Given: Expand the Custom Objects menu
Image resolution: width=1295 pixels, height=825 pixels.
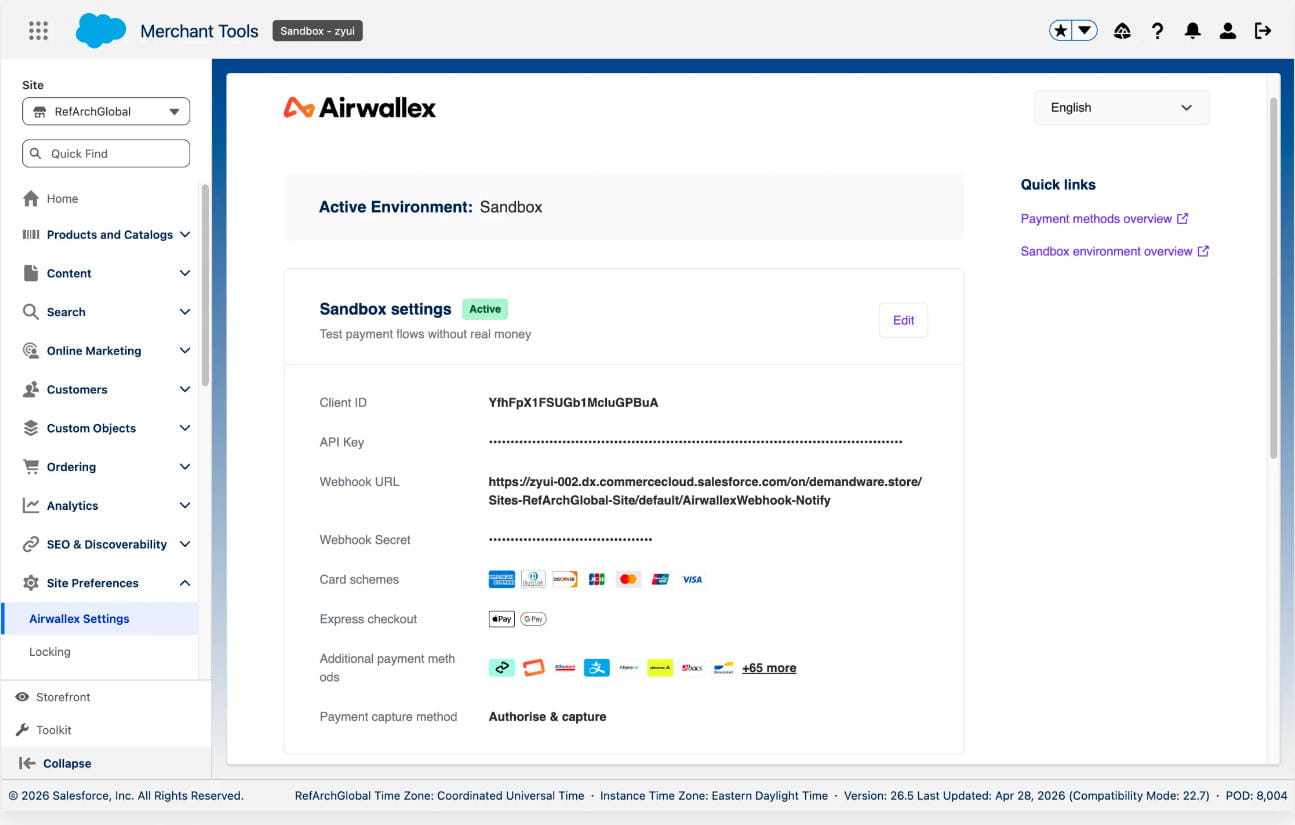Looking at the screenshot, I should pyautogui.click(x=106, y=428).
